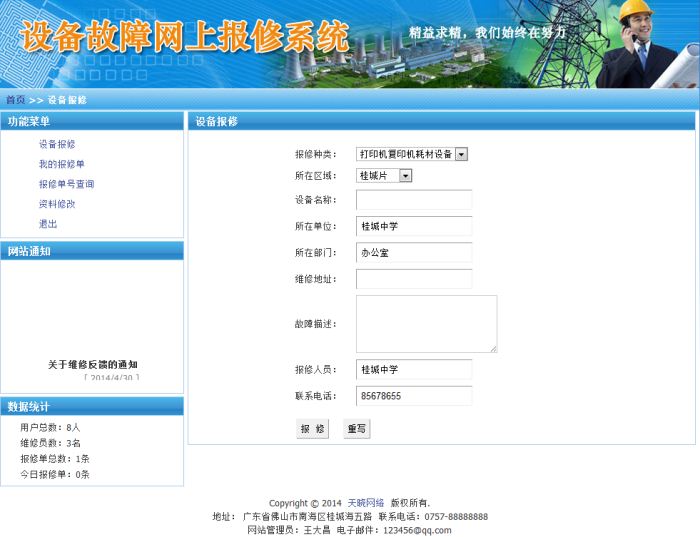
Task: Focus the 所在单位 text field
Action: pos(413,227)
